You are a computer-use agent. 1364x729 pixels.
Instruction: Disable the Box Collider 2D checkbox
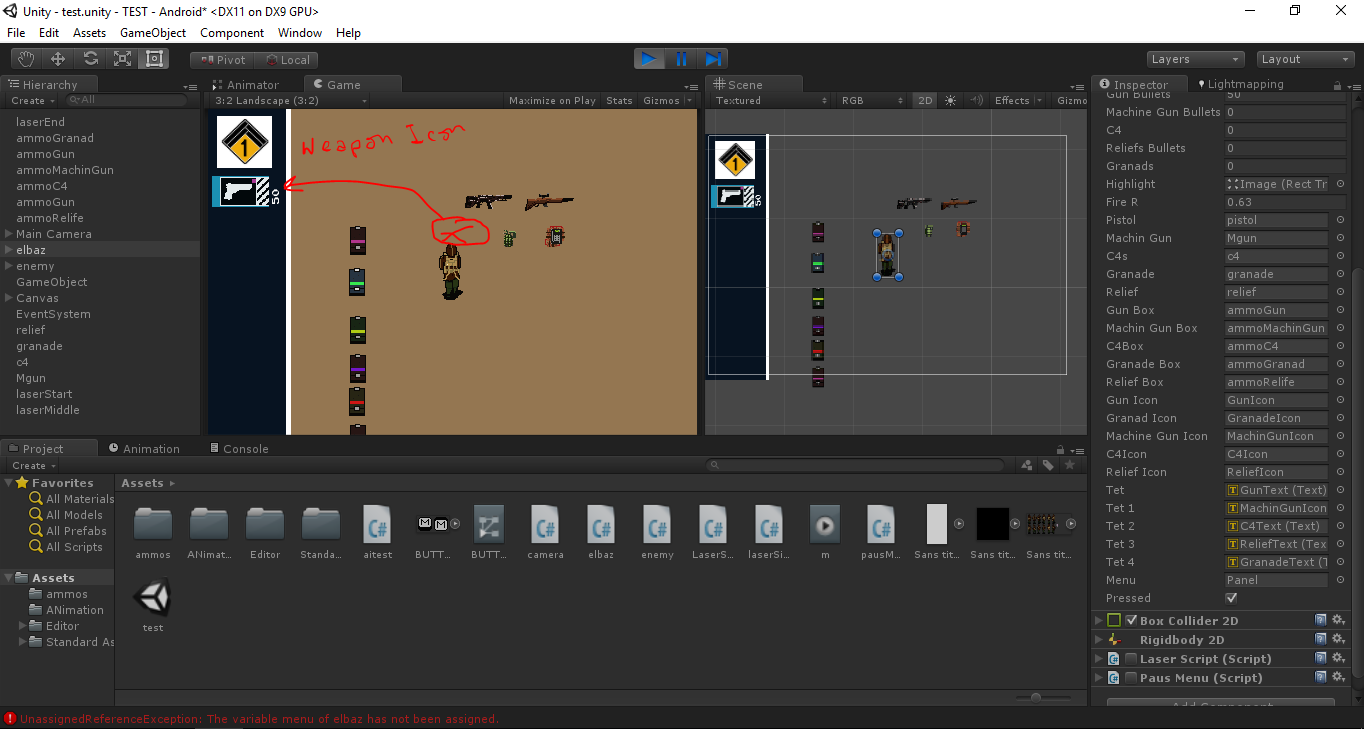pos(1131,621)
